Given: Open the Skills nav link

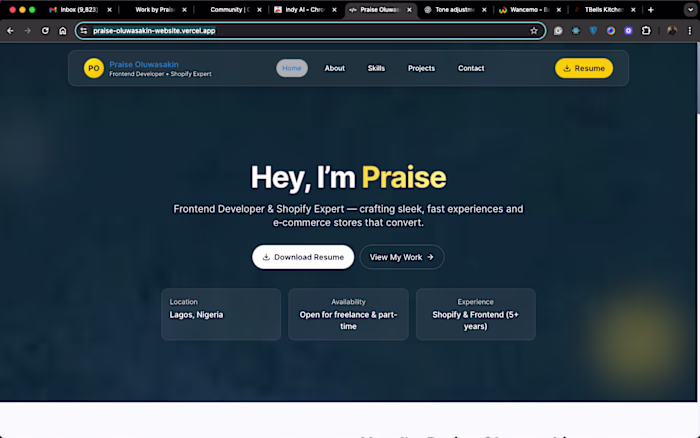Looking at the screenshot, I should pyautogui.click(x=376, y=68).
